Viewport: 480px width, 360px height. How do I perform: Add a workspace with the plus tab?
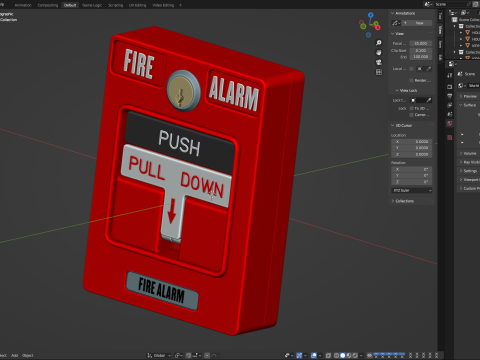[180, 5]
